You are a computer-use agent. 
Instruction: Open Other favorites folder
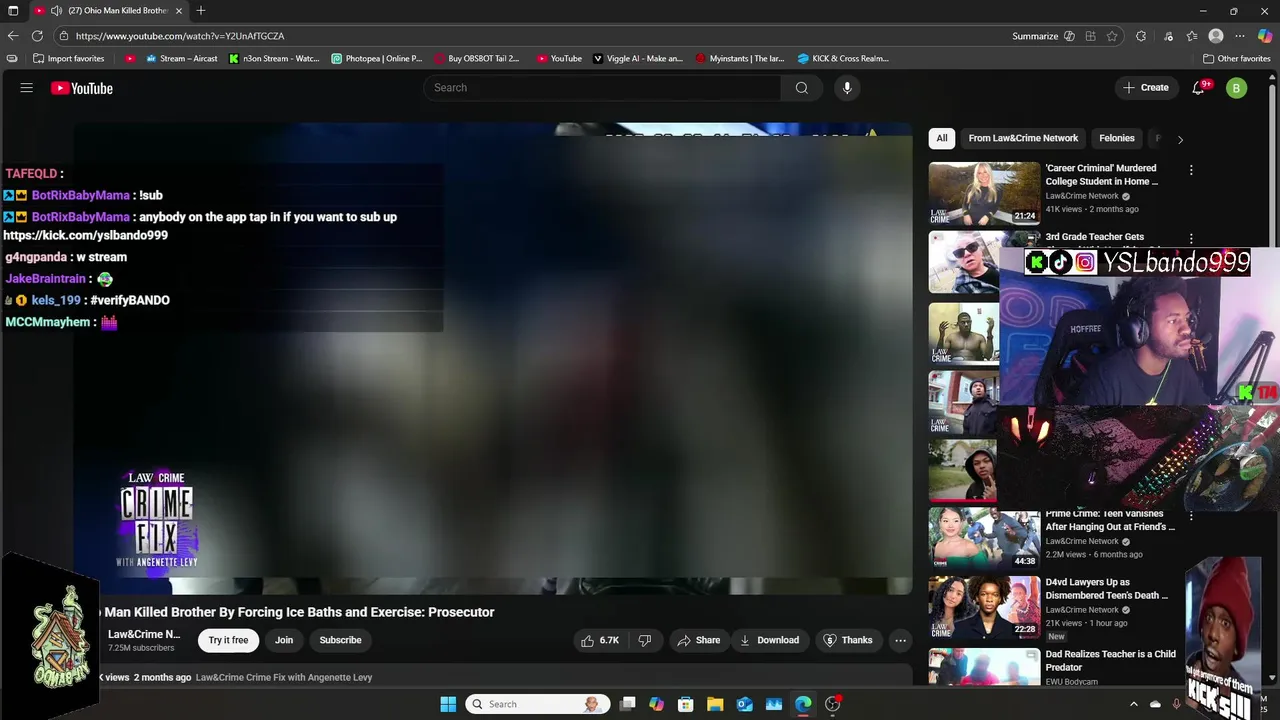pos(1236,59)
